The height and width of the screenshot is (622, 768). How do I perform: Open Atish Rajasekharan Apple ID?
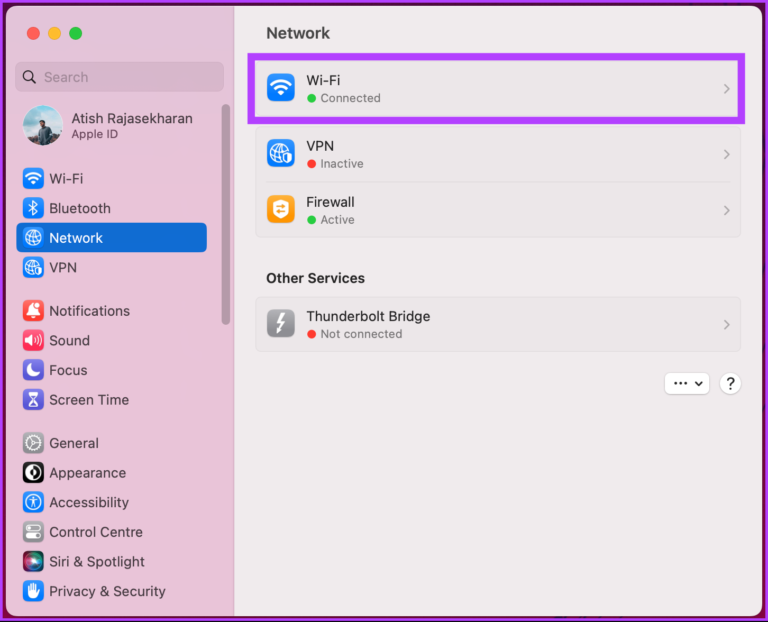(108, 125)
